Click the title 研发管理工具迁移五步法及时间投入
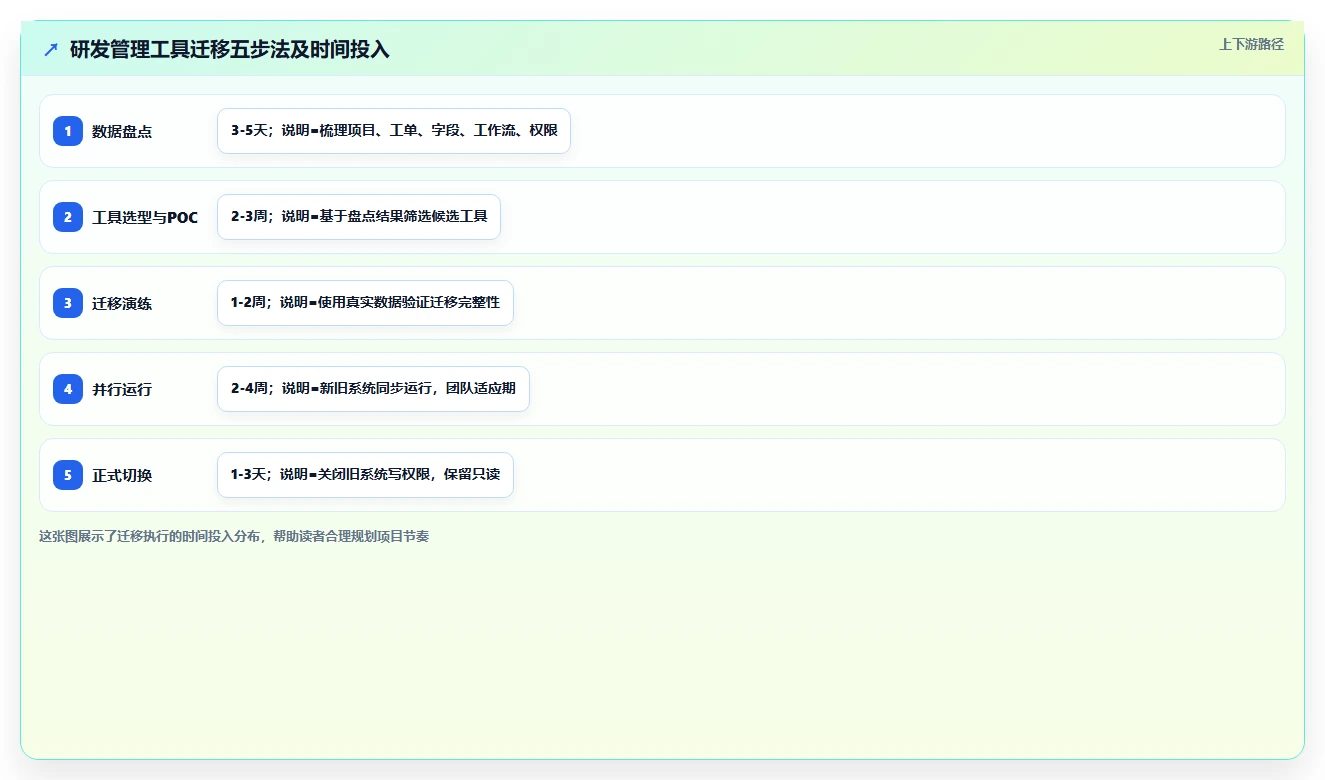The width and height of the screenshot is (1325, 780). click(x=230, y=49)
